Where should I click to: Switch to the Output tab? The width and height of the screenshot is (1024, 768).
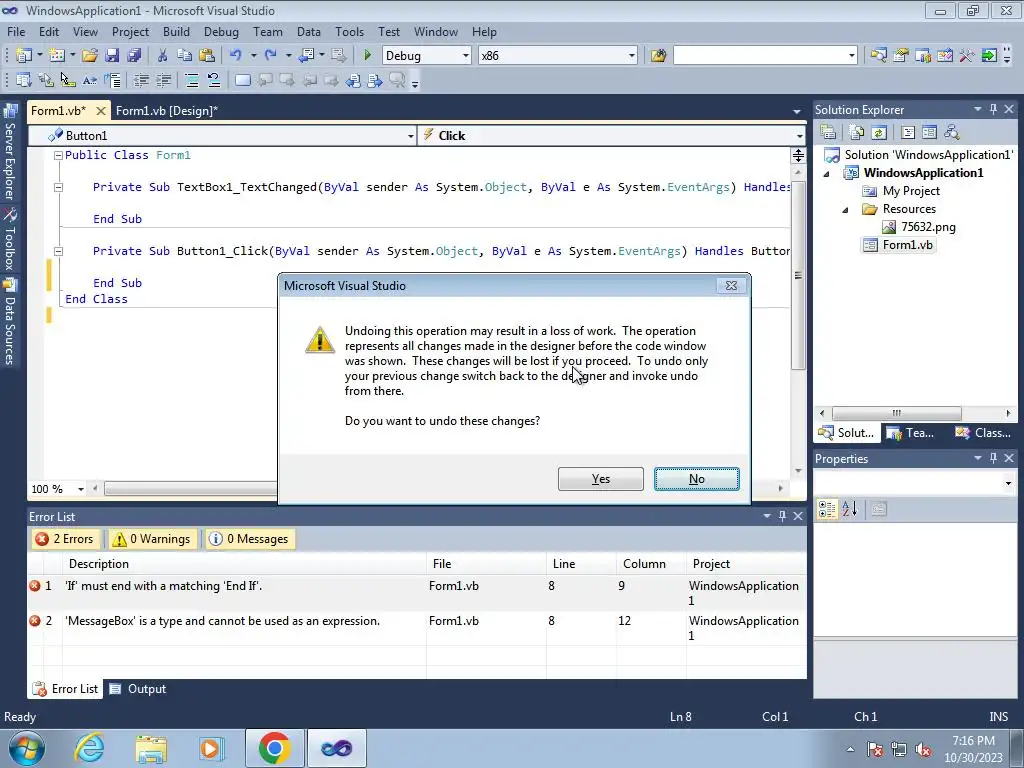click(138, 689)
